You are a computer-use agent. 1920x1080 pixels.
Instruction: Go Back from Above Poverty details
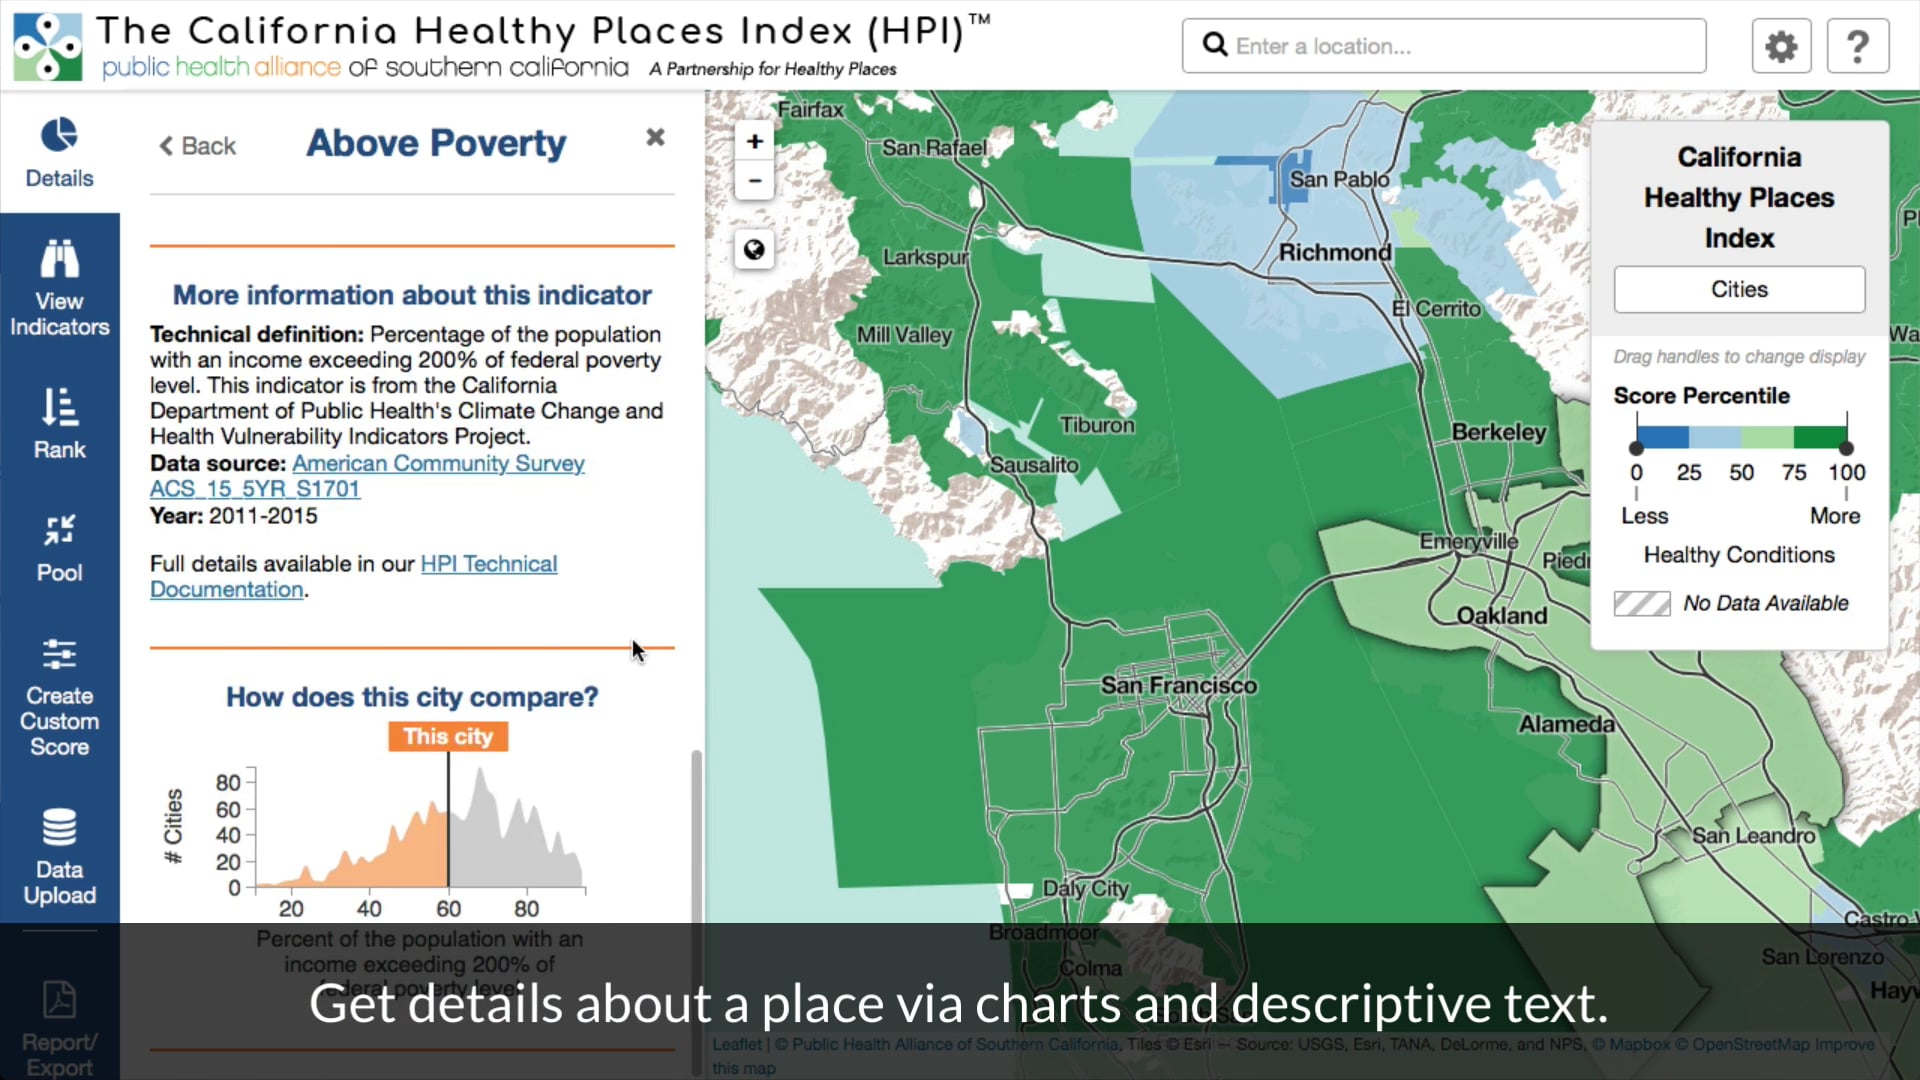click(197, 146)
